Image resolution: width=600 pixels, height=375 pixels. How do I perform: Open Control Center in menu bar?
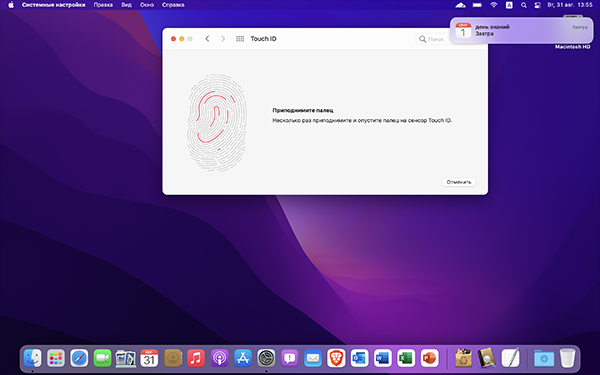[x=538, y=5]
